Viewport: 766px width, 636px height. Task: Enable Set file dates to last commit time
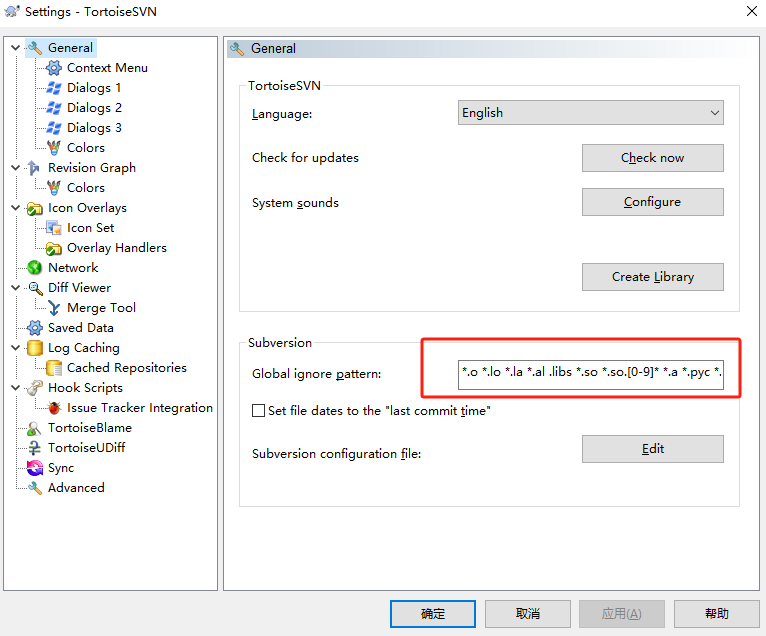(x=258, y=410)
